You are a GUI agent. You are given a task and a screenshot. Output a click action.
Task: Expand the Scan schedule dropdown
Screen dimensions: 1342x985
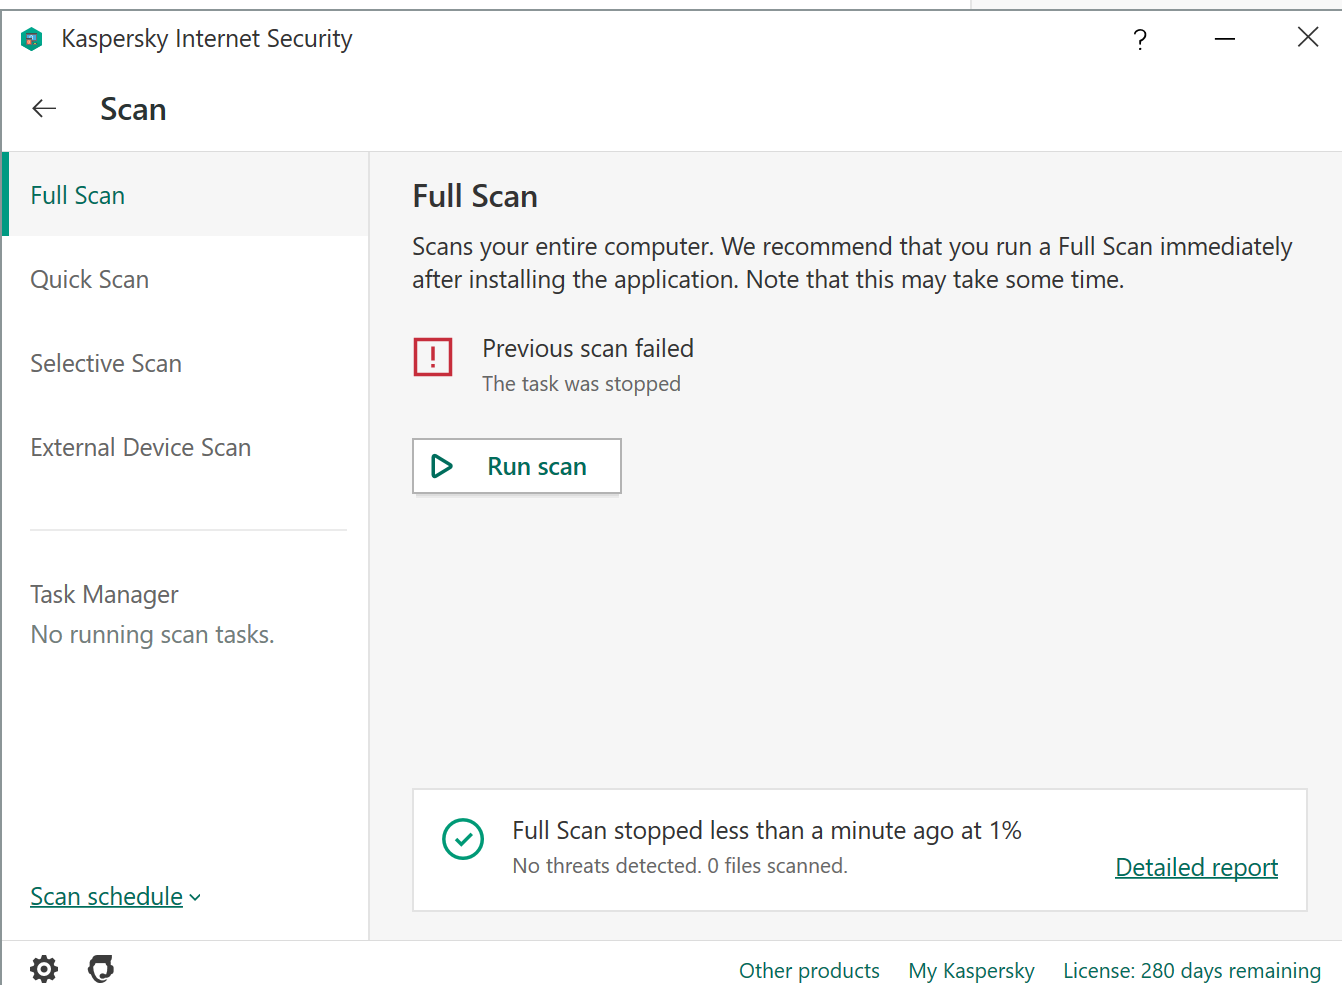[115, 896]
